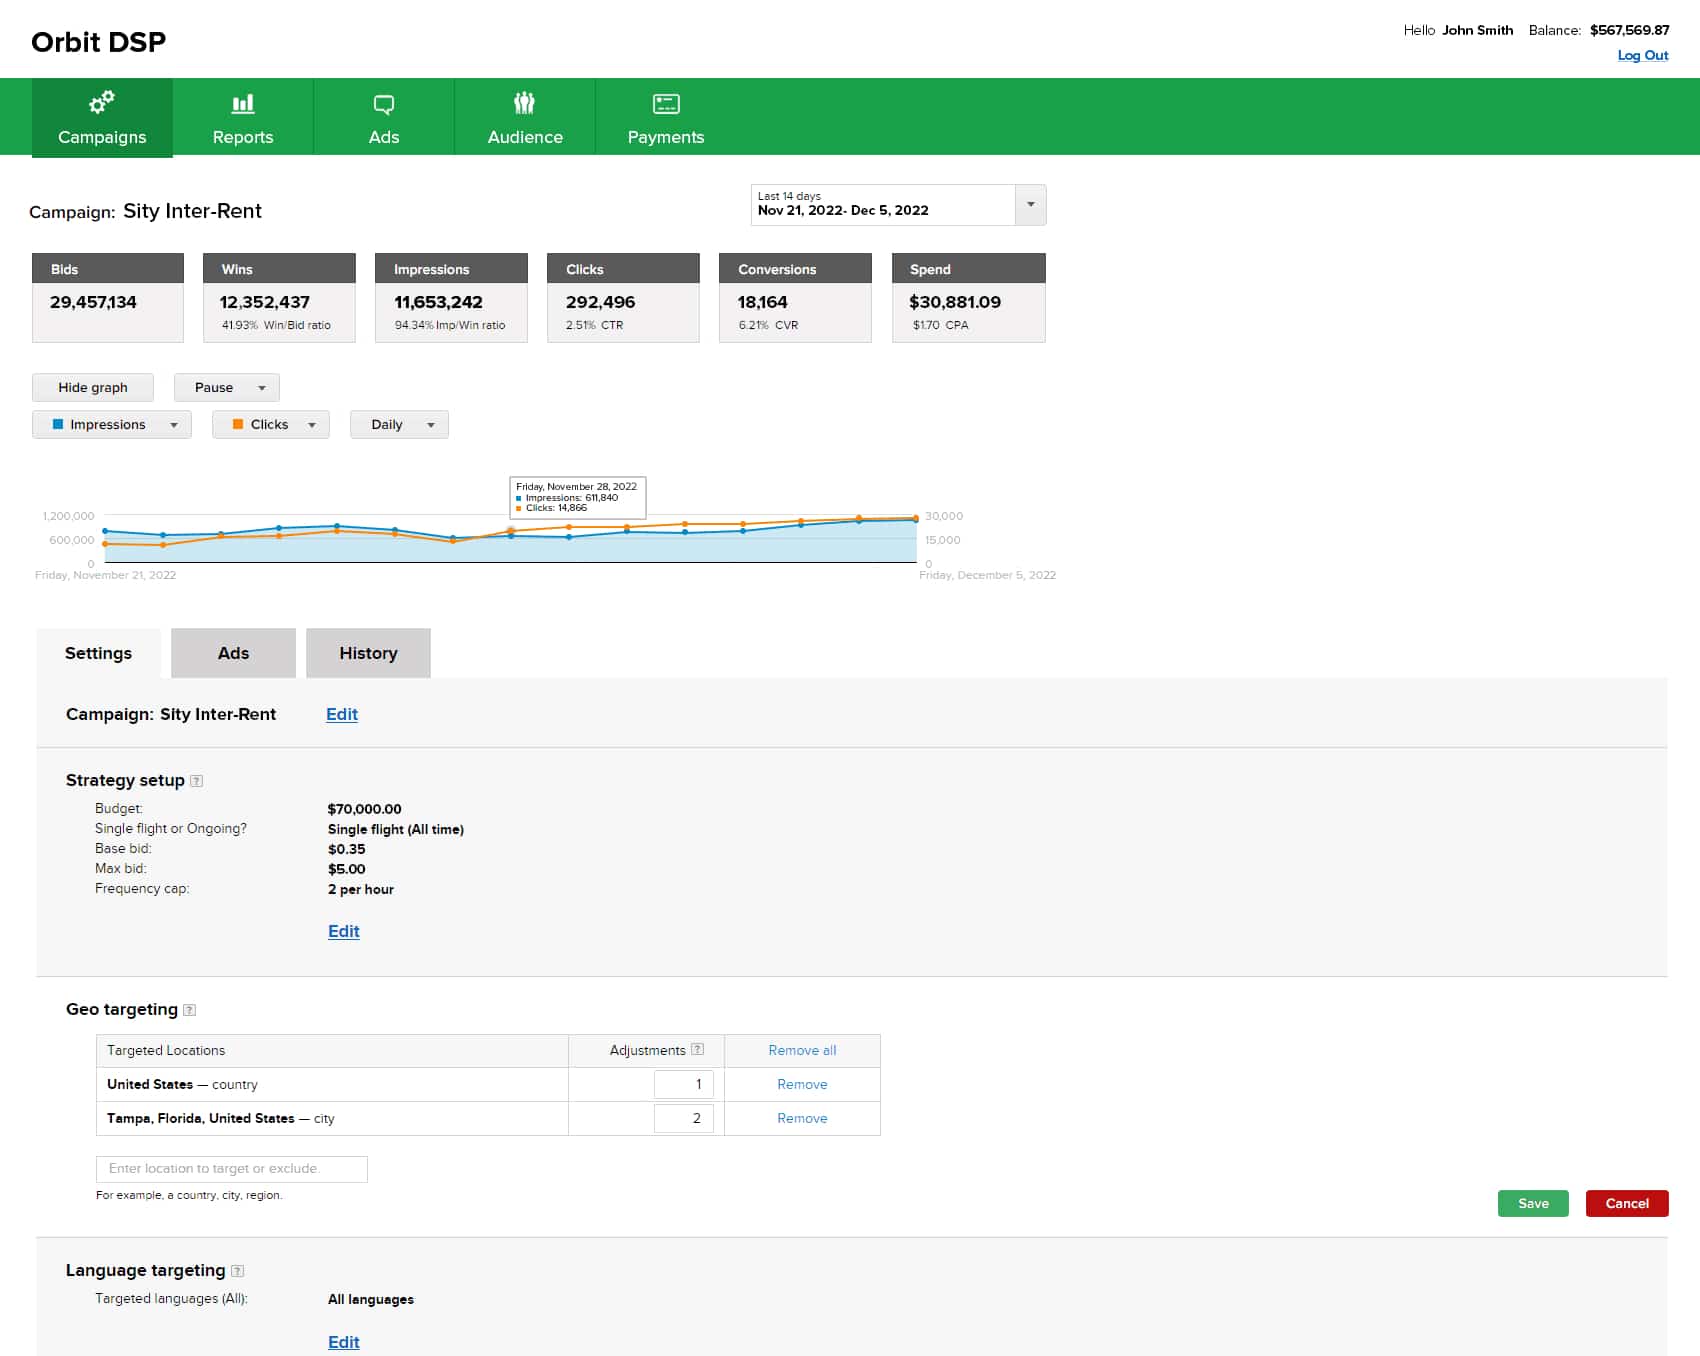Open the Campaigns gear icon
The height and width of the screenshot is (1356, 1700).
coord(102,102)
